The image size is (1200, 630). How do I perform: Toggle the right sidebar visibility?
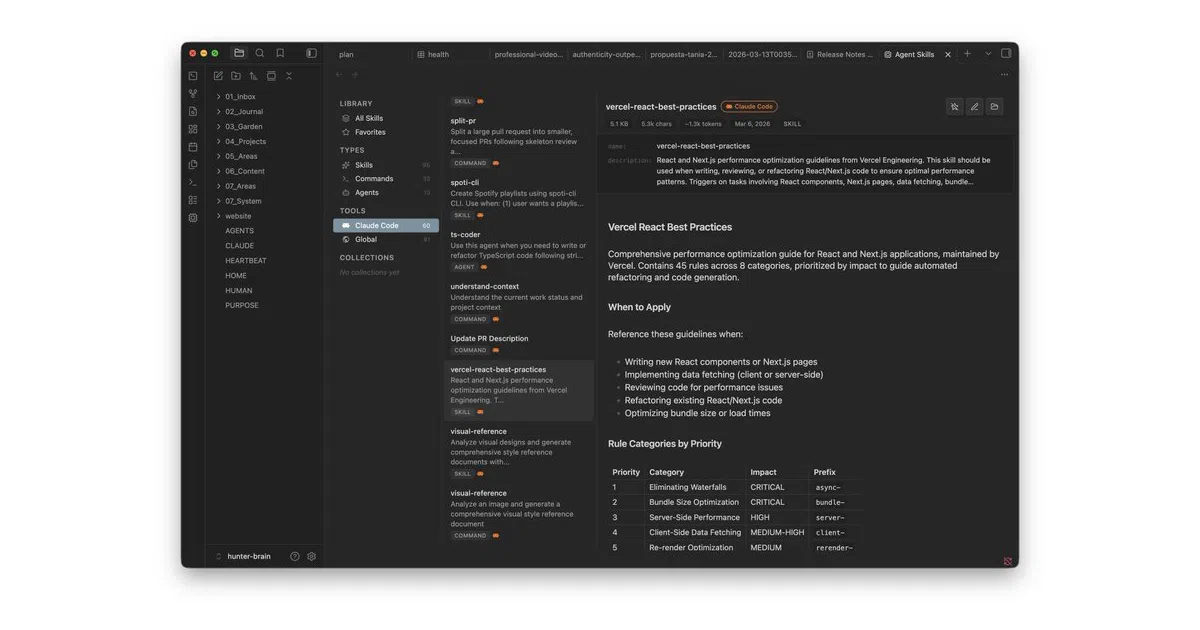pos(1006,54)
